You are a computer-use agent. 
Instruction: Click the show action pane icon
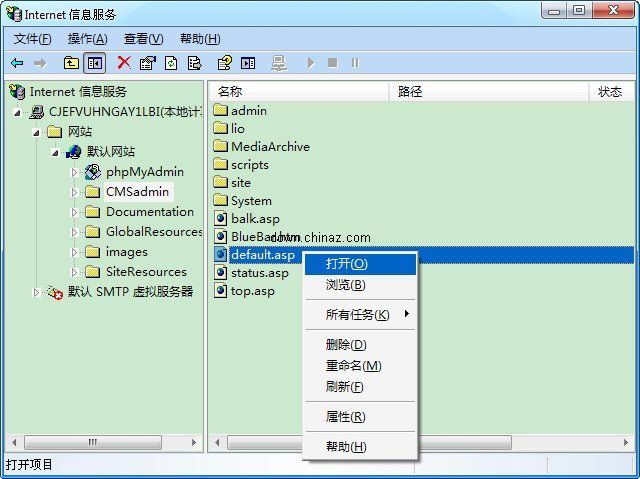click(248, 63)
